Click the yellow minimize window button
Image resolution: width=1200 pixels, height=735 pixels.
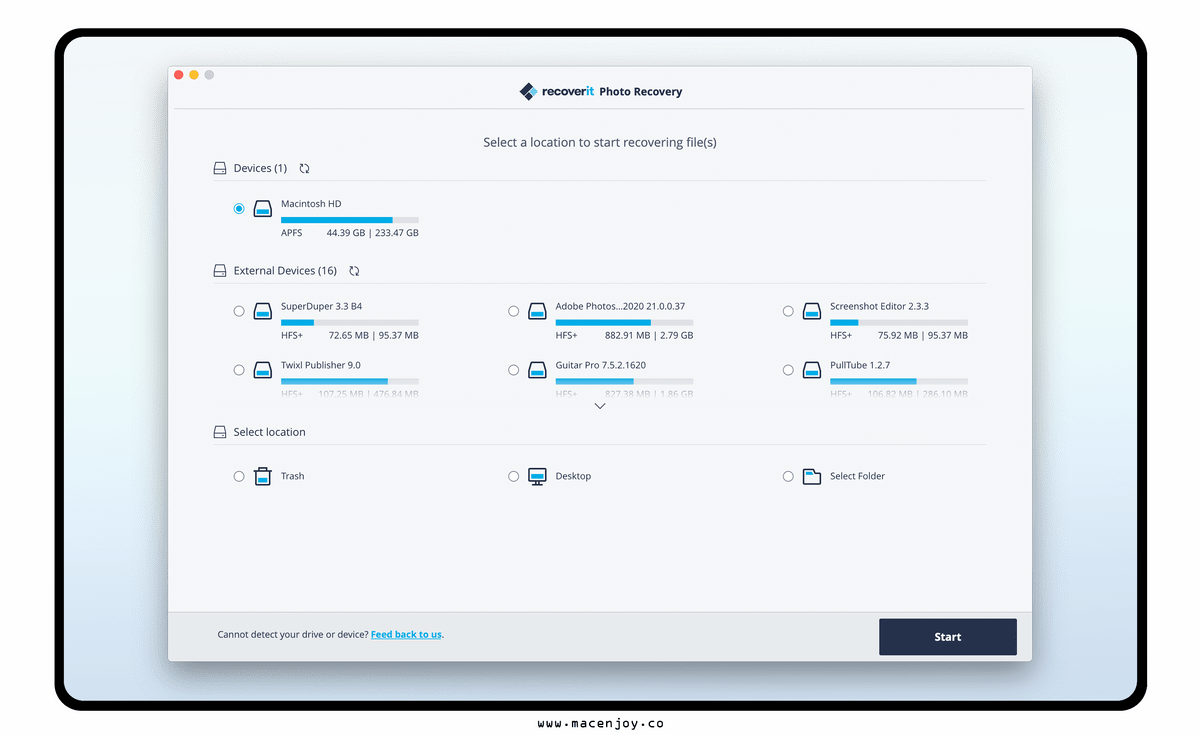[194, 75]
